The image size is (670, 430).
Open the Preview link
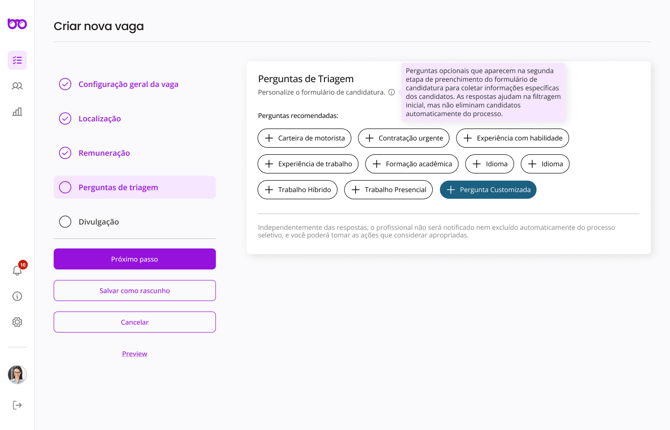pyautogui.click(x=134, y=354)
